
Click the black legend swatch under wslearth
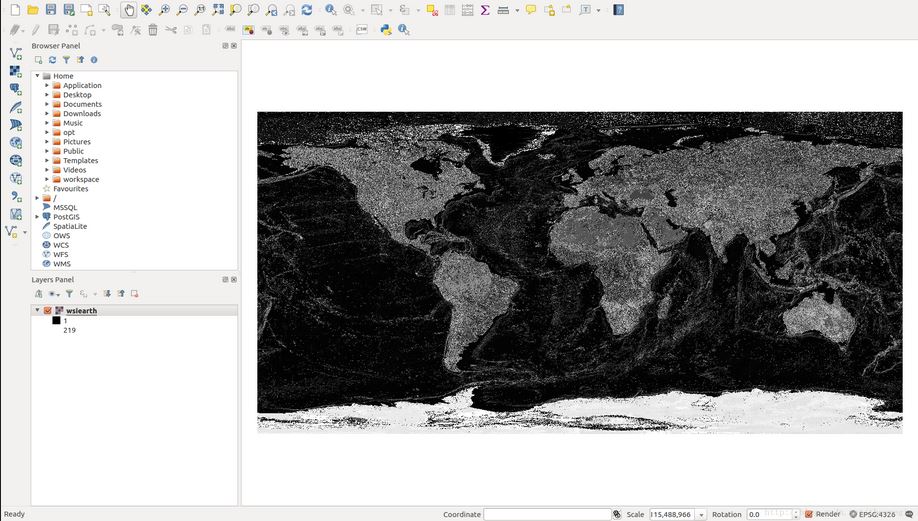[x=56, y=320]
